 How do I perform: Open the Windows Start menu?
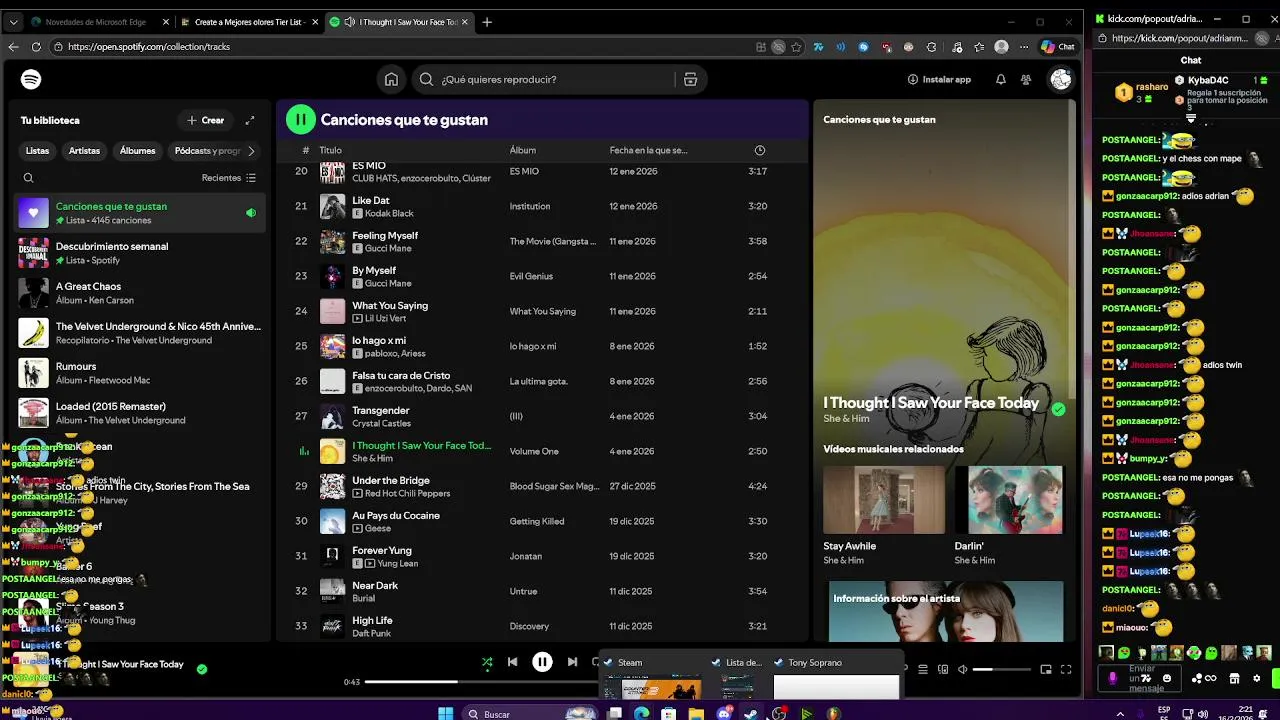tap(445, 713)
